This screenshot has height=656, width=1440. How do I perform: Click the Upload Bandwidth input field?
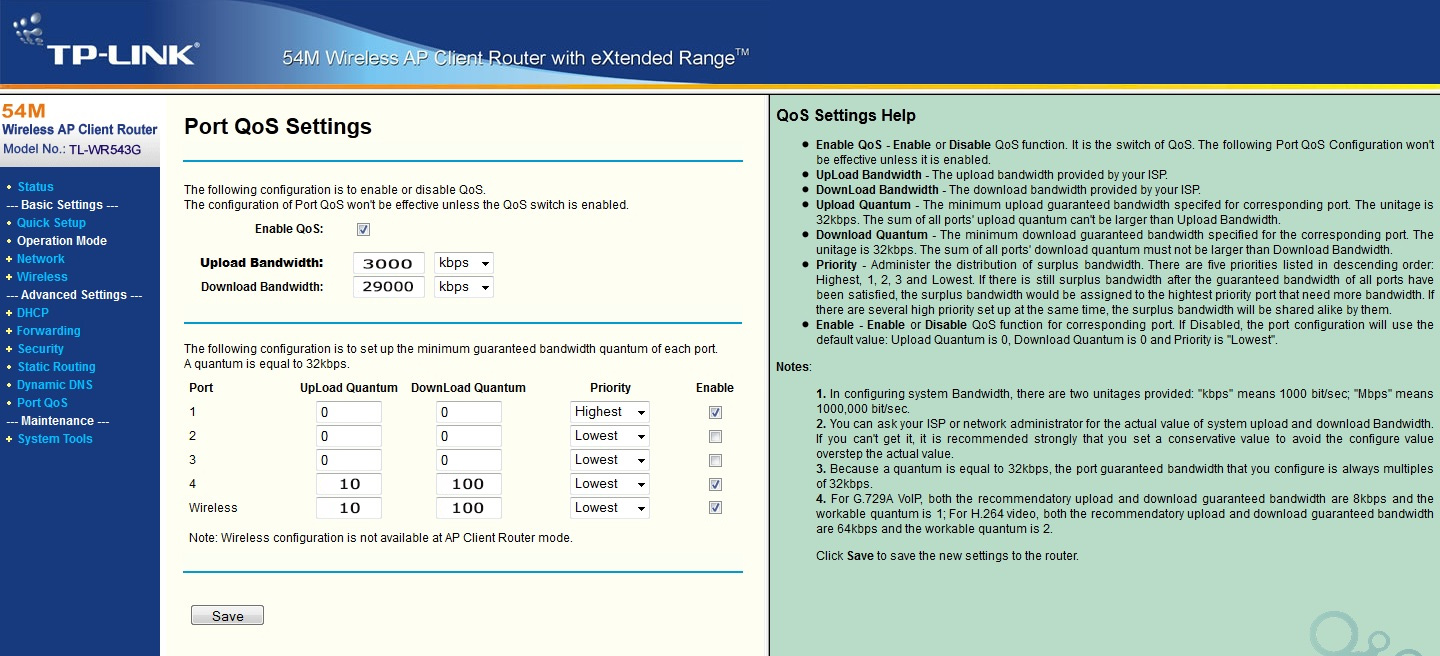click(388, 264)
